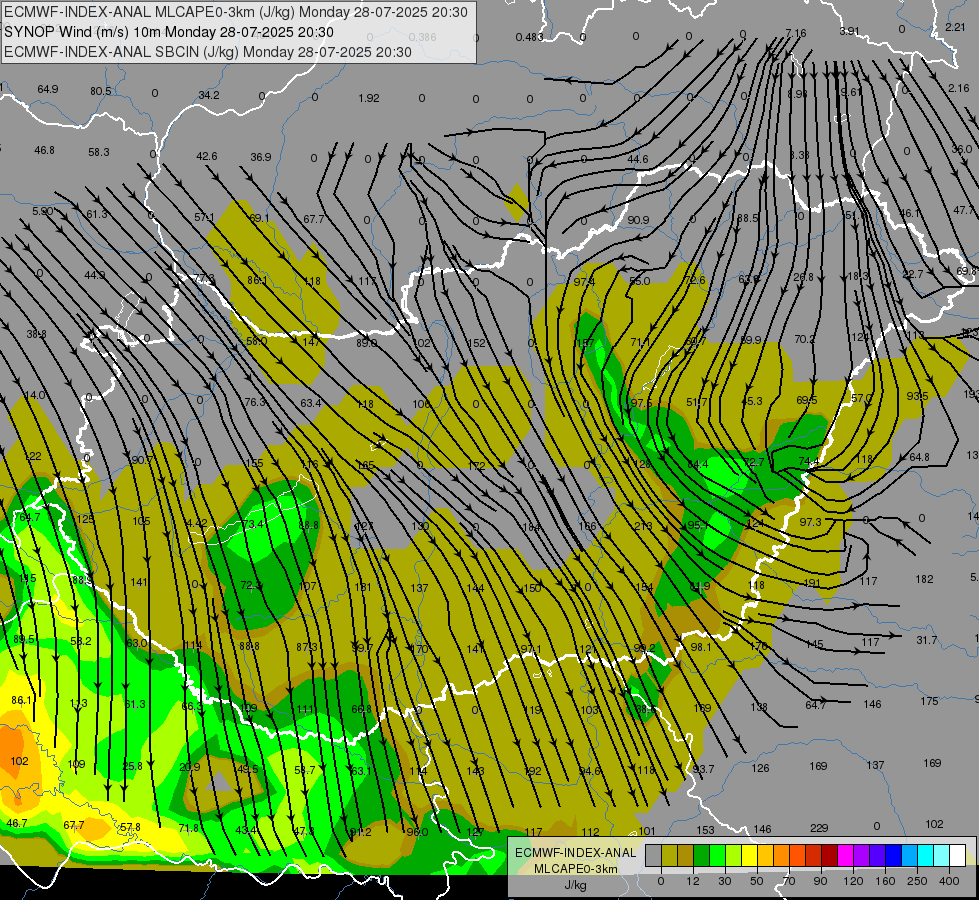979x900 pixels.
Task: Select the SYNOP Wind 10m header line
Action: (x=169, y=32)
